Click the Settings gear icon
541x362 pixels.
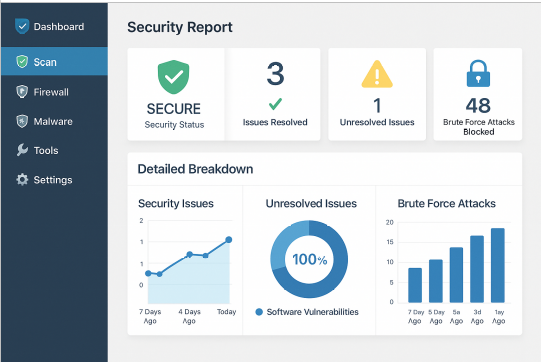click(x=22, y=179)
